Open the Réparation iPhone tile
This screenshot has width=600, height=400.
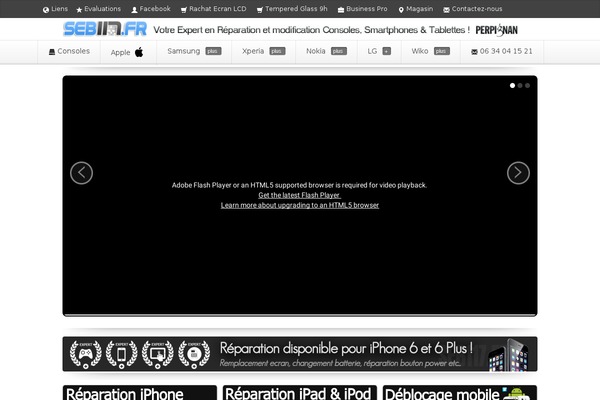click(140, 393)
